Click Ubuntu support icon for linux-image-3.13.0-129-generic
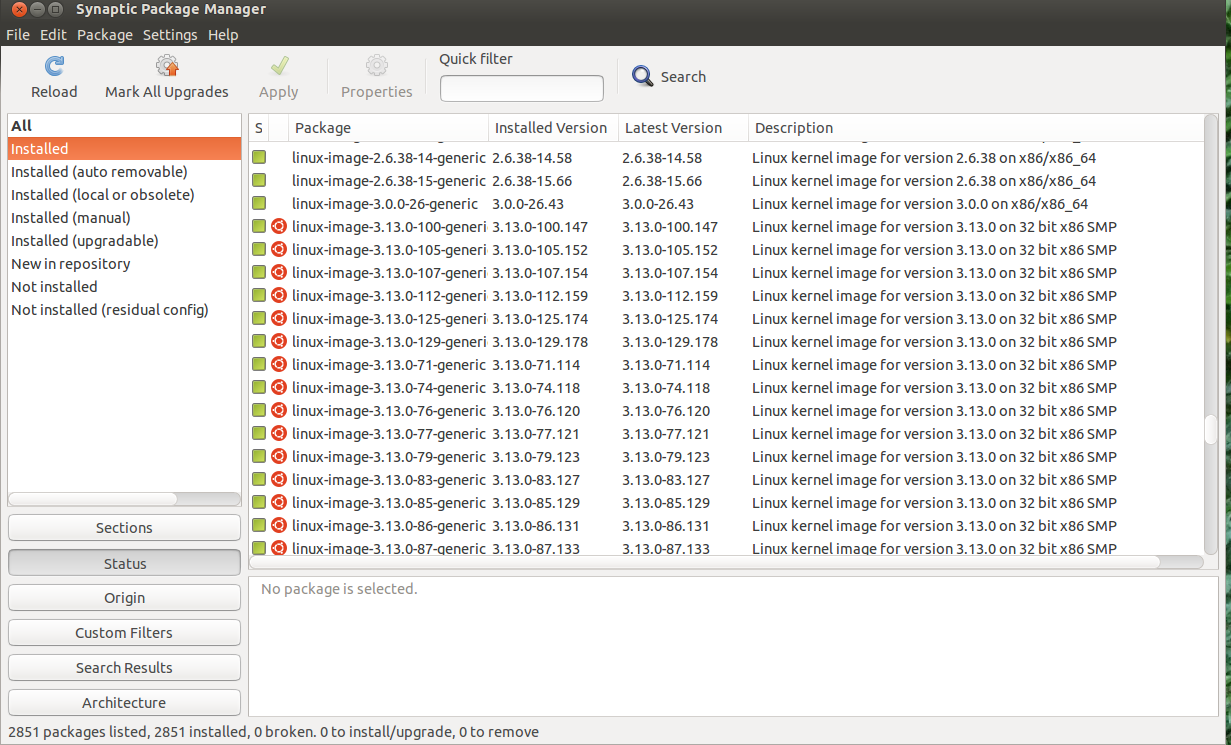1231x745 pixels. click(x=279, y=342)
